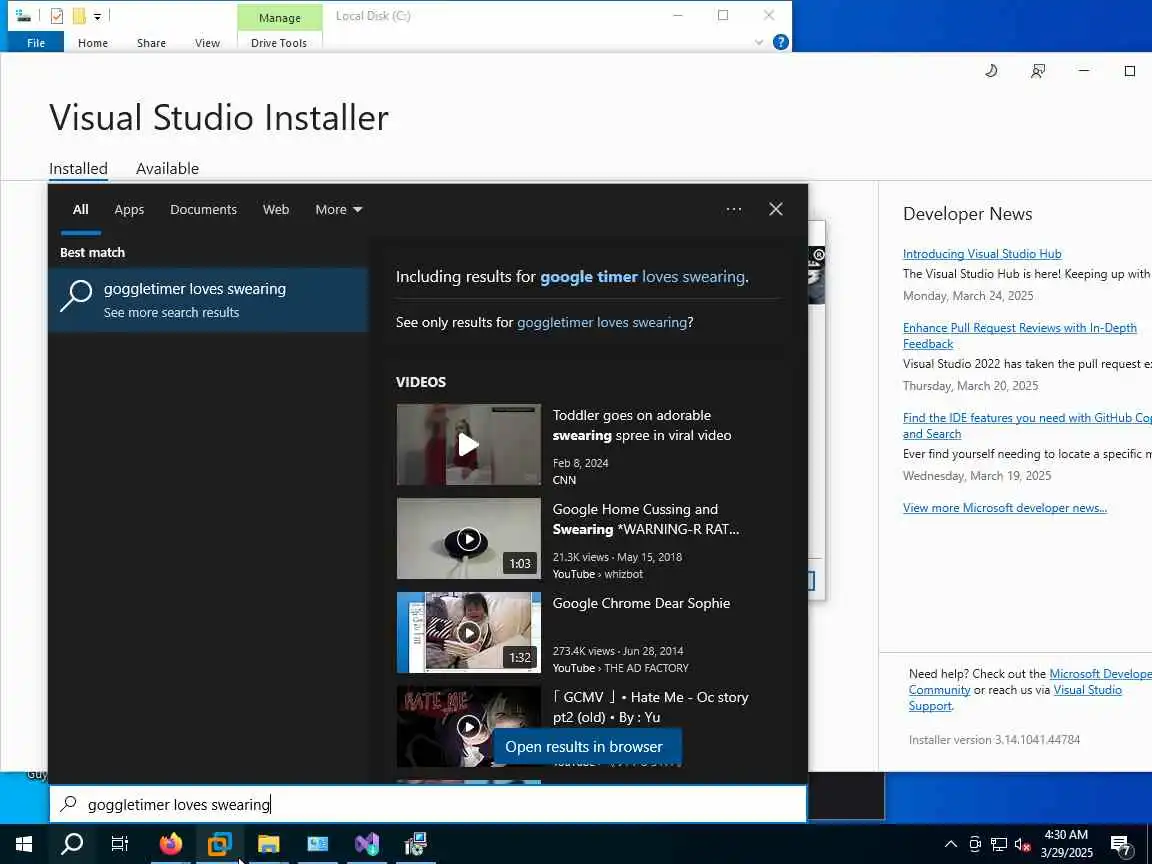Launch Firefox from the taskbar

click(170, 843)
